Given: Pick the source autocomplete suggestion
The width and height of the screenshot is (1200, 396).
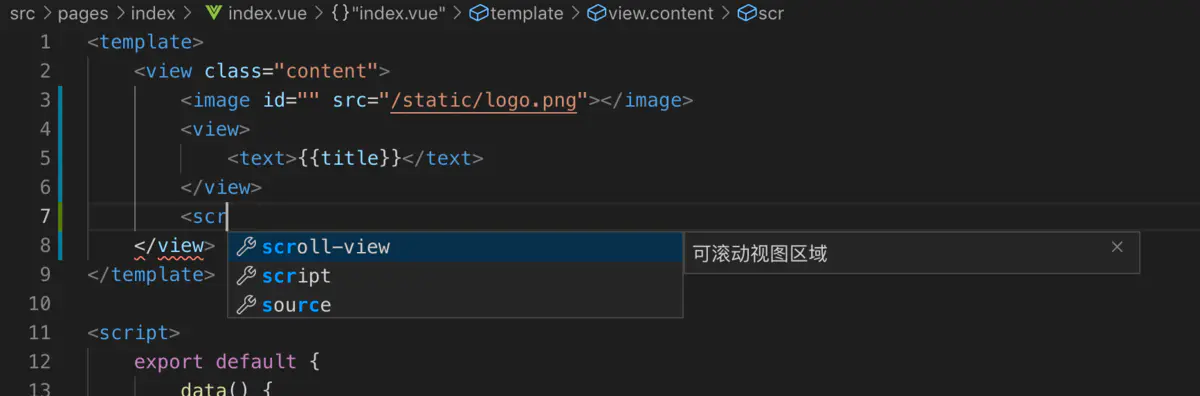Looking at the screenshot, I should point(455,305).
